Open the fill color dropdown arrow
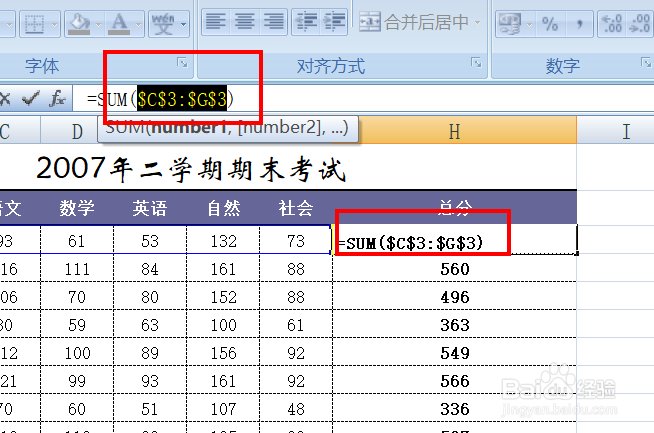654x433 pixels. coord(98,25)
